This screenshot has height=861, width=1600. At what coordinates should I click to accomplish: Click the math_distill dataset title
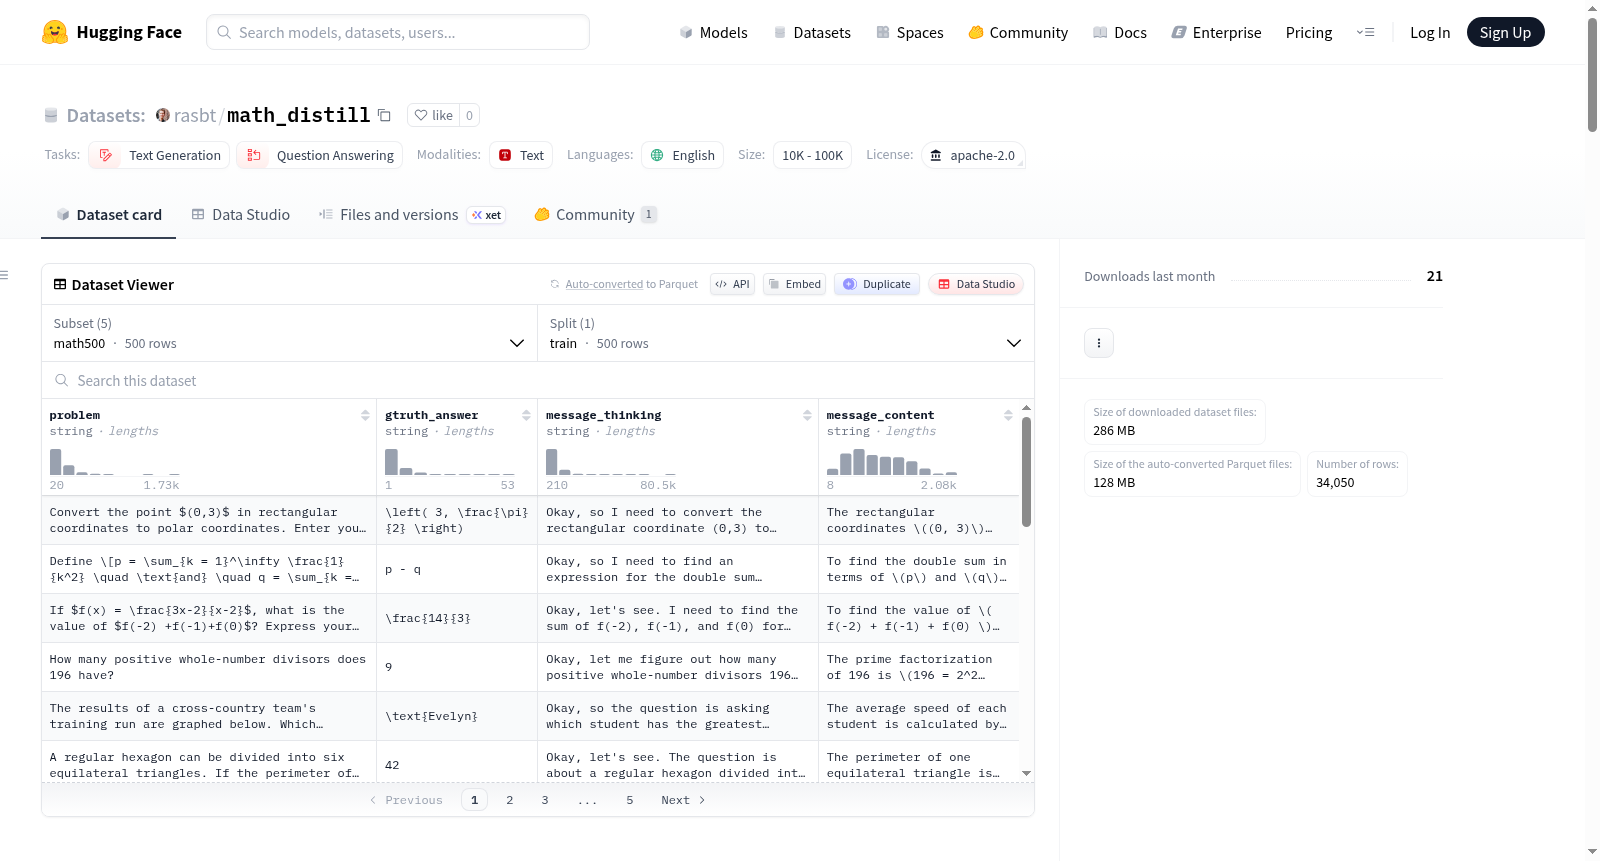coord(299,115)
